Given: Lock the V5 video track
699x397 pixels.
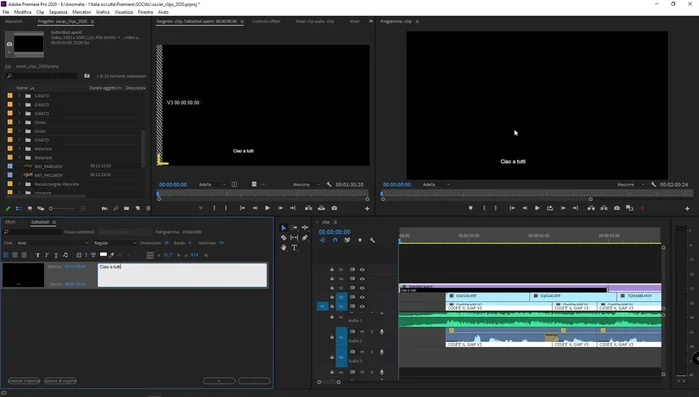Looking at the screenshot, I should coord(332,270).
